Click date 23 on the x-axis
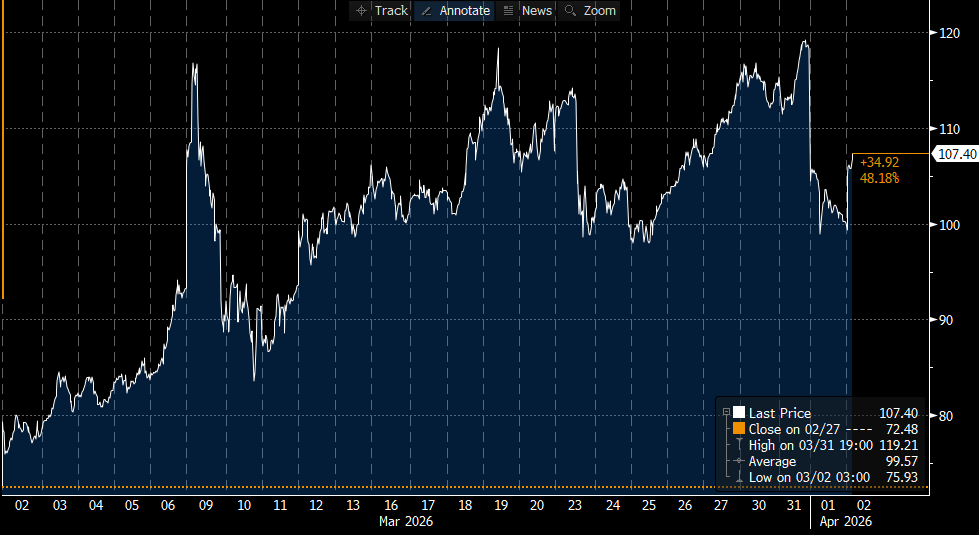Image resolution: width=979 pixels, height=535 pixels. (575, 506)
